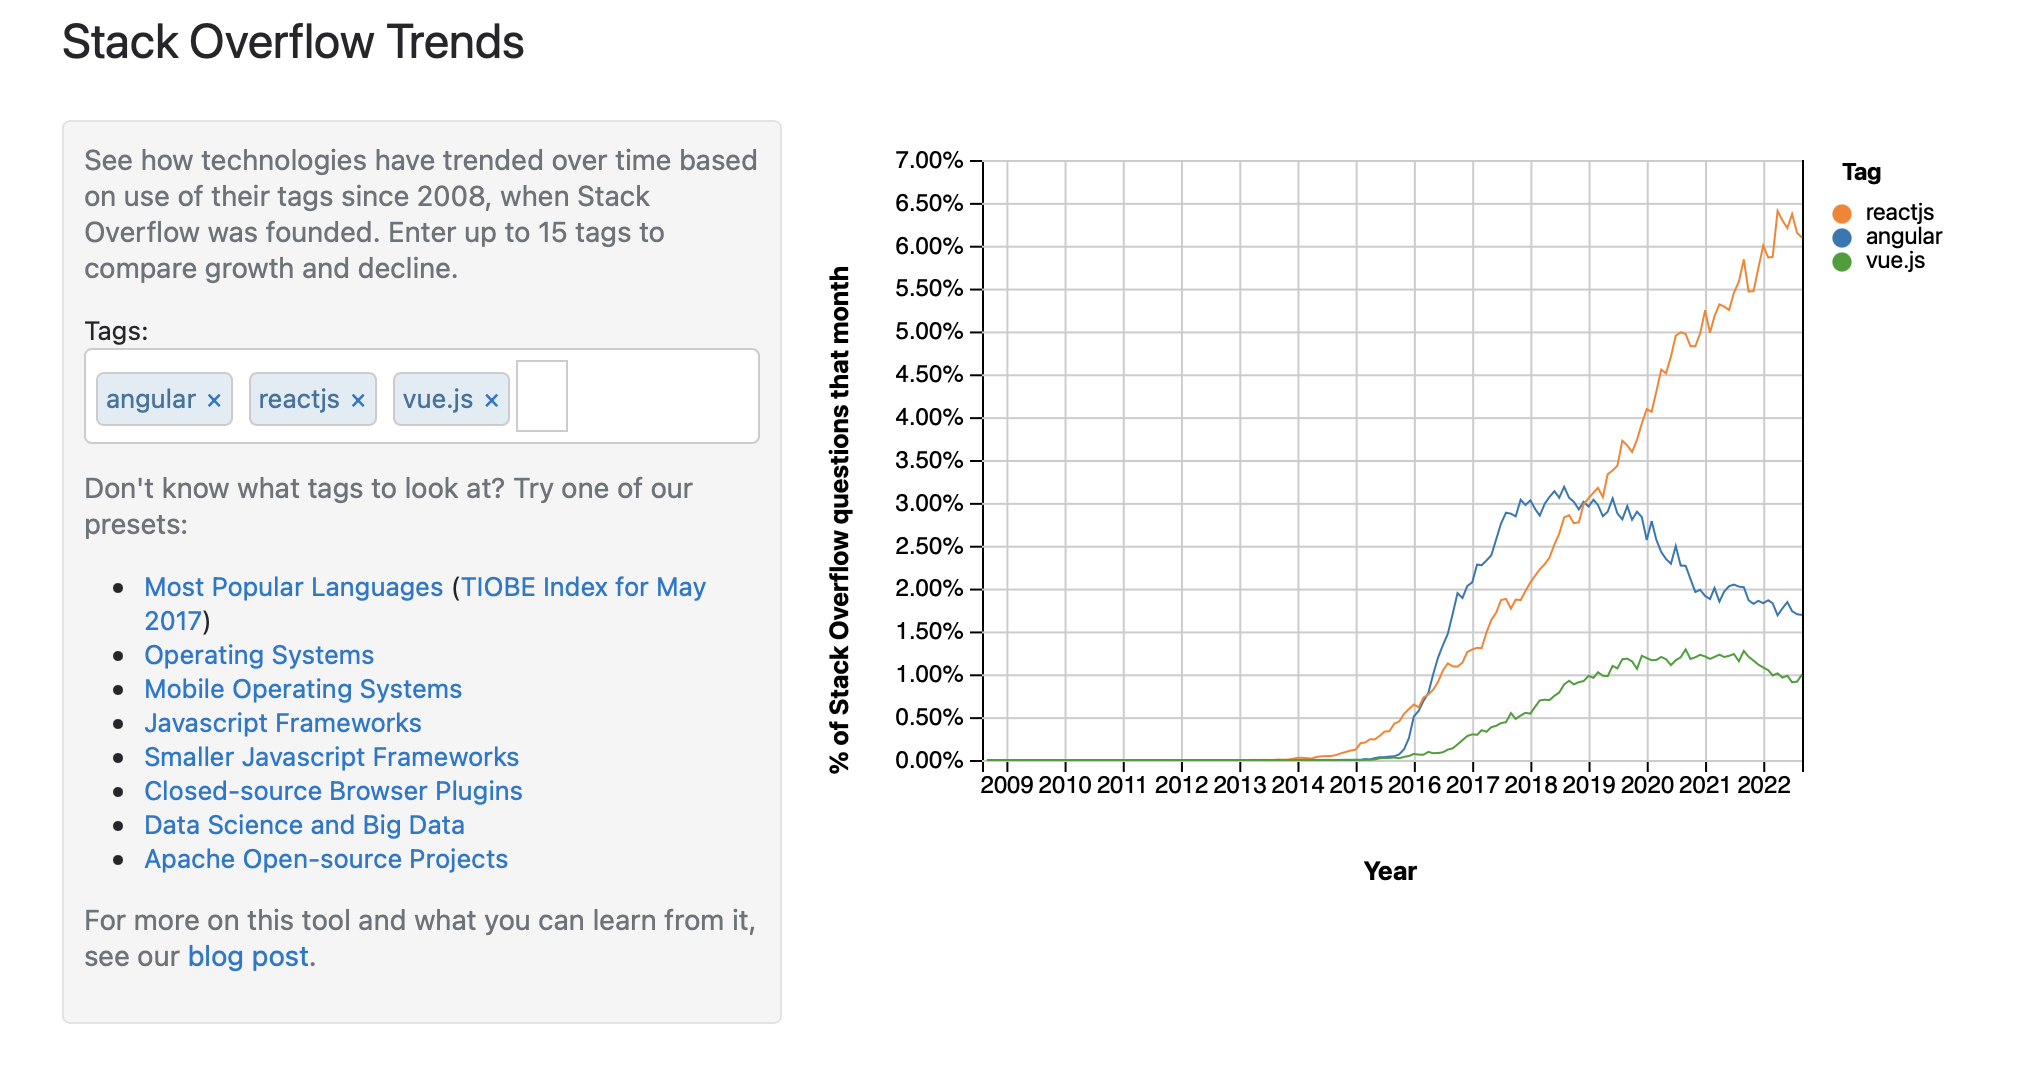Select the Closed-source Browser Plugins preset

pos(333,791)
